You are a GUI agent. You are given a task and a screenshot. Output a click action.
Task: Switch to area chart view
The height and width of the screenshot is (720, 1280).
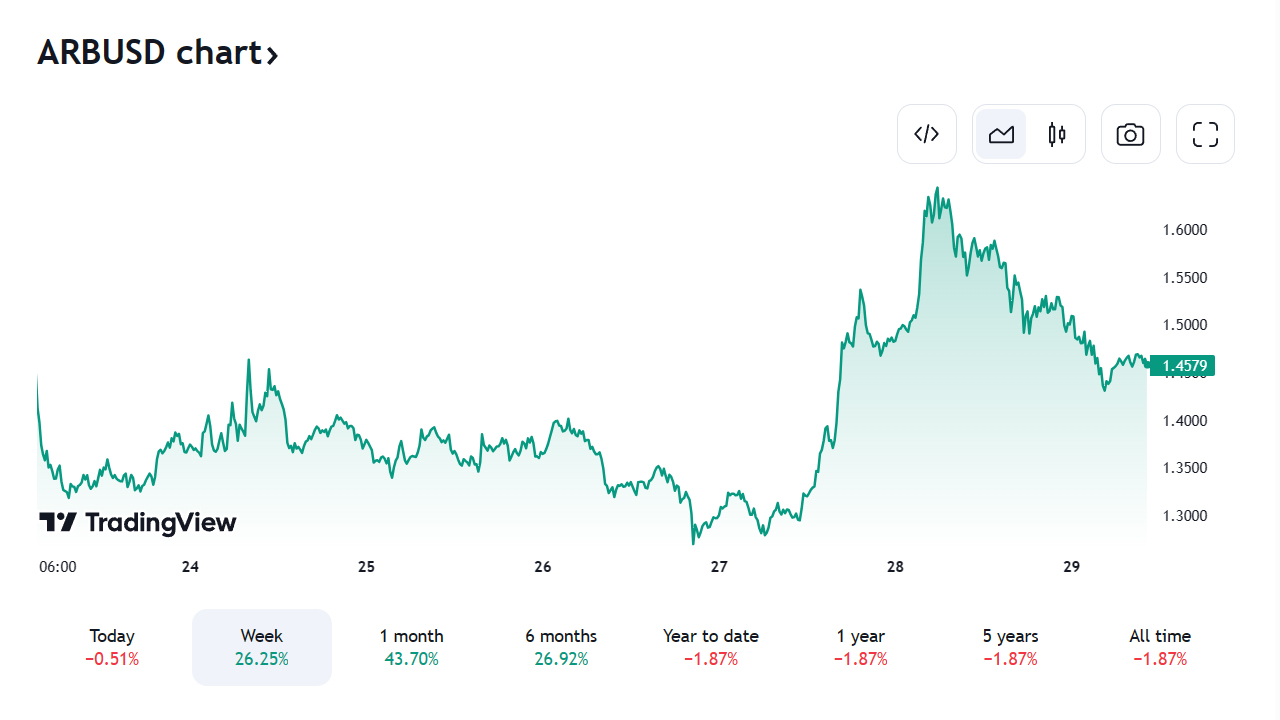pyautogui.click(x=1001, y=134)
